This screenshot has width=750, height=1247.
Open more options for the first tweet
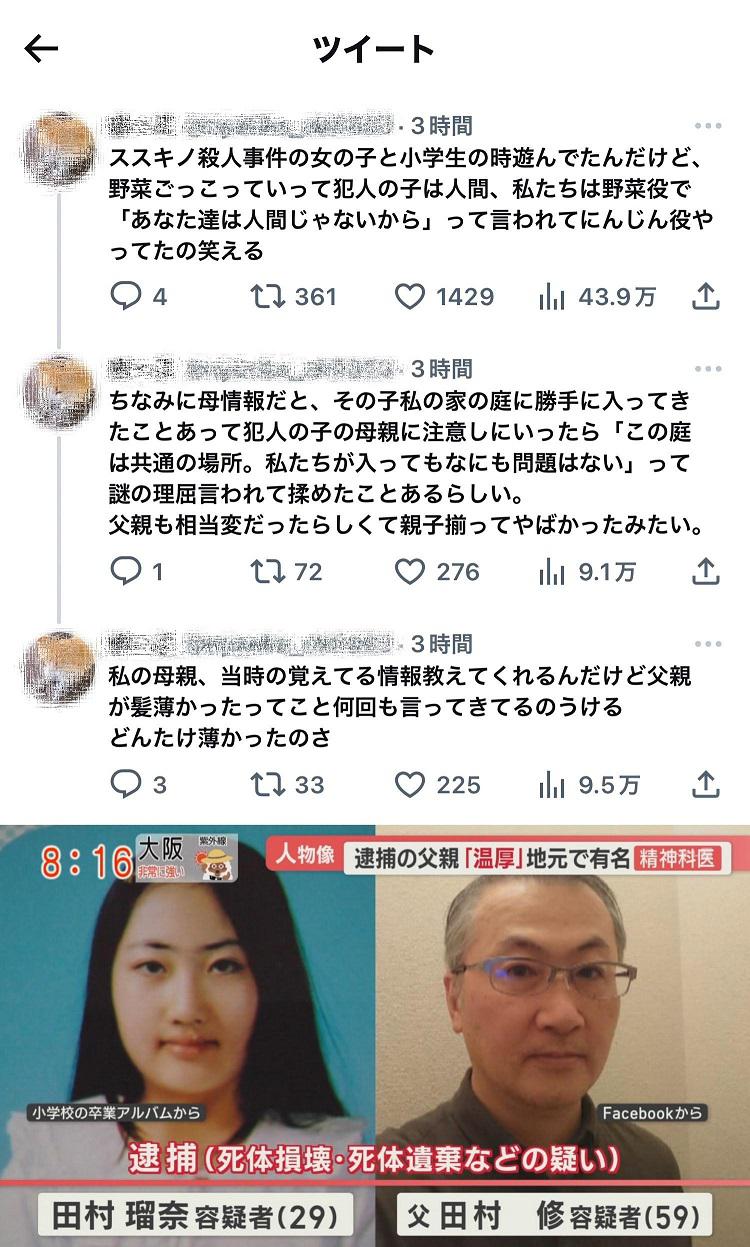tap(707, 126)
